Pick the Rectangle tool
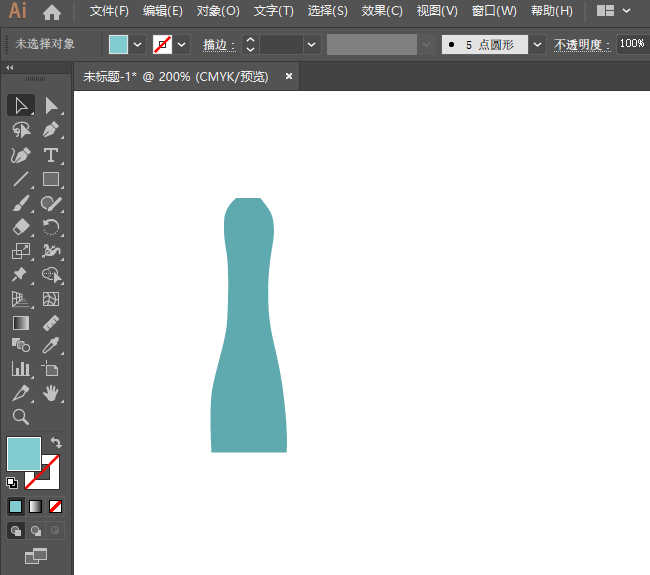 coord(51,180)
